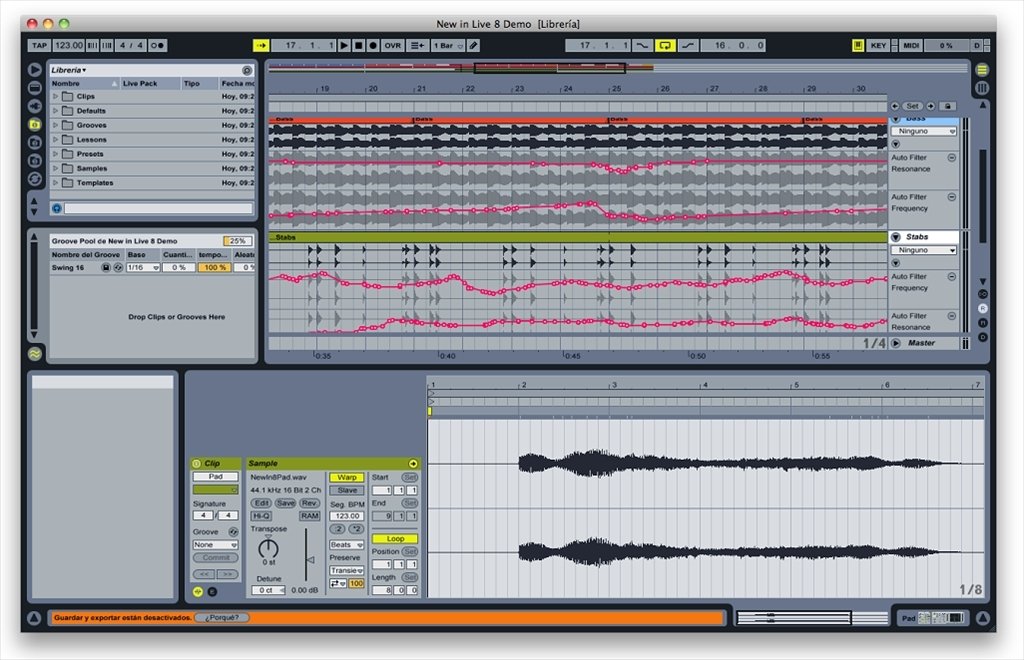The image size is (1024, 660).
Task: Click the Rev reverse button
Action: tap(309, 503)
